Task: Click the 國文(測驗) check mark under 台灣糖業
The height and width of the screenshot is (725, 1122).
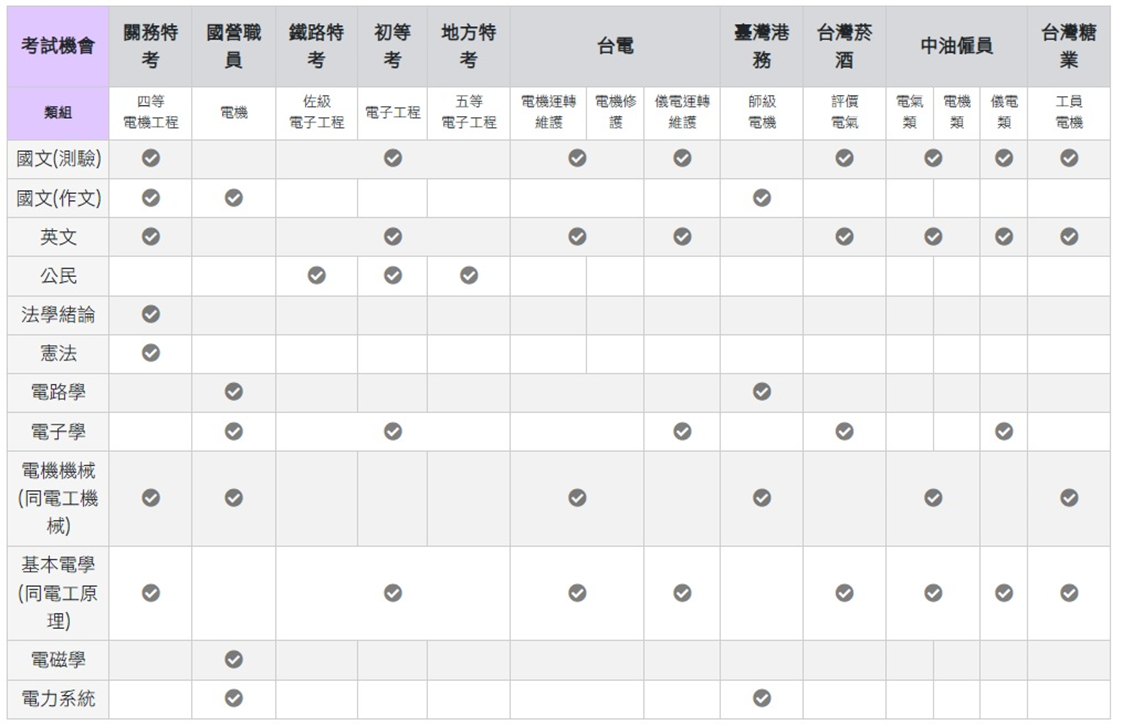Action: pyautogui.click(x=1069, y=158)
